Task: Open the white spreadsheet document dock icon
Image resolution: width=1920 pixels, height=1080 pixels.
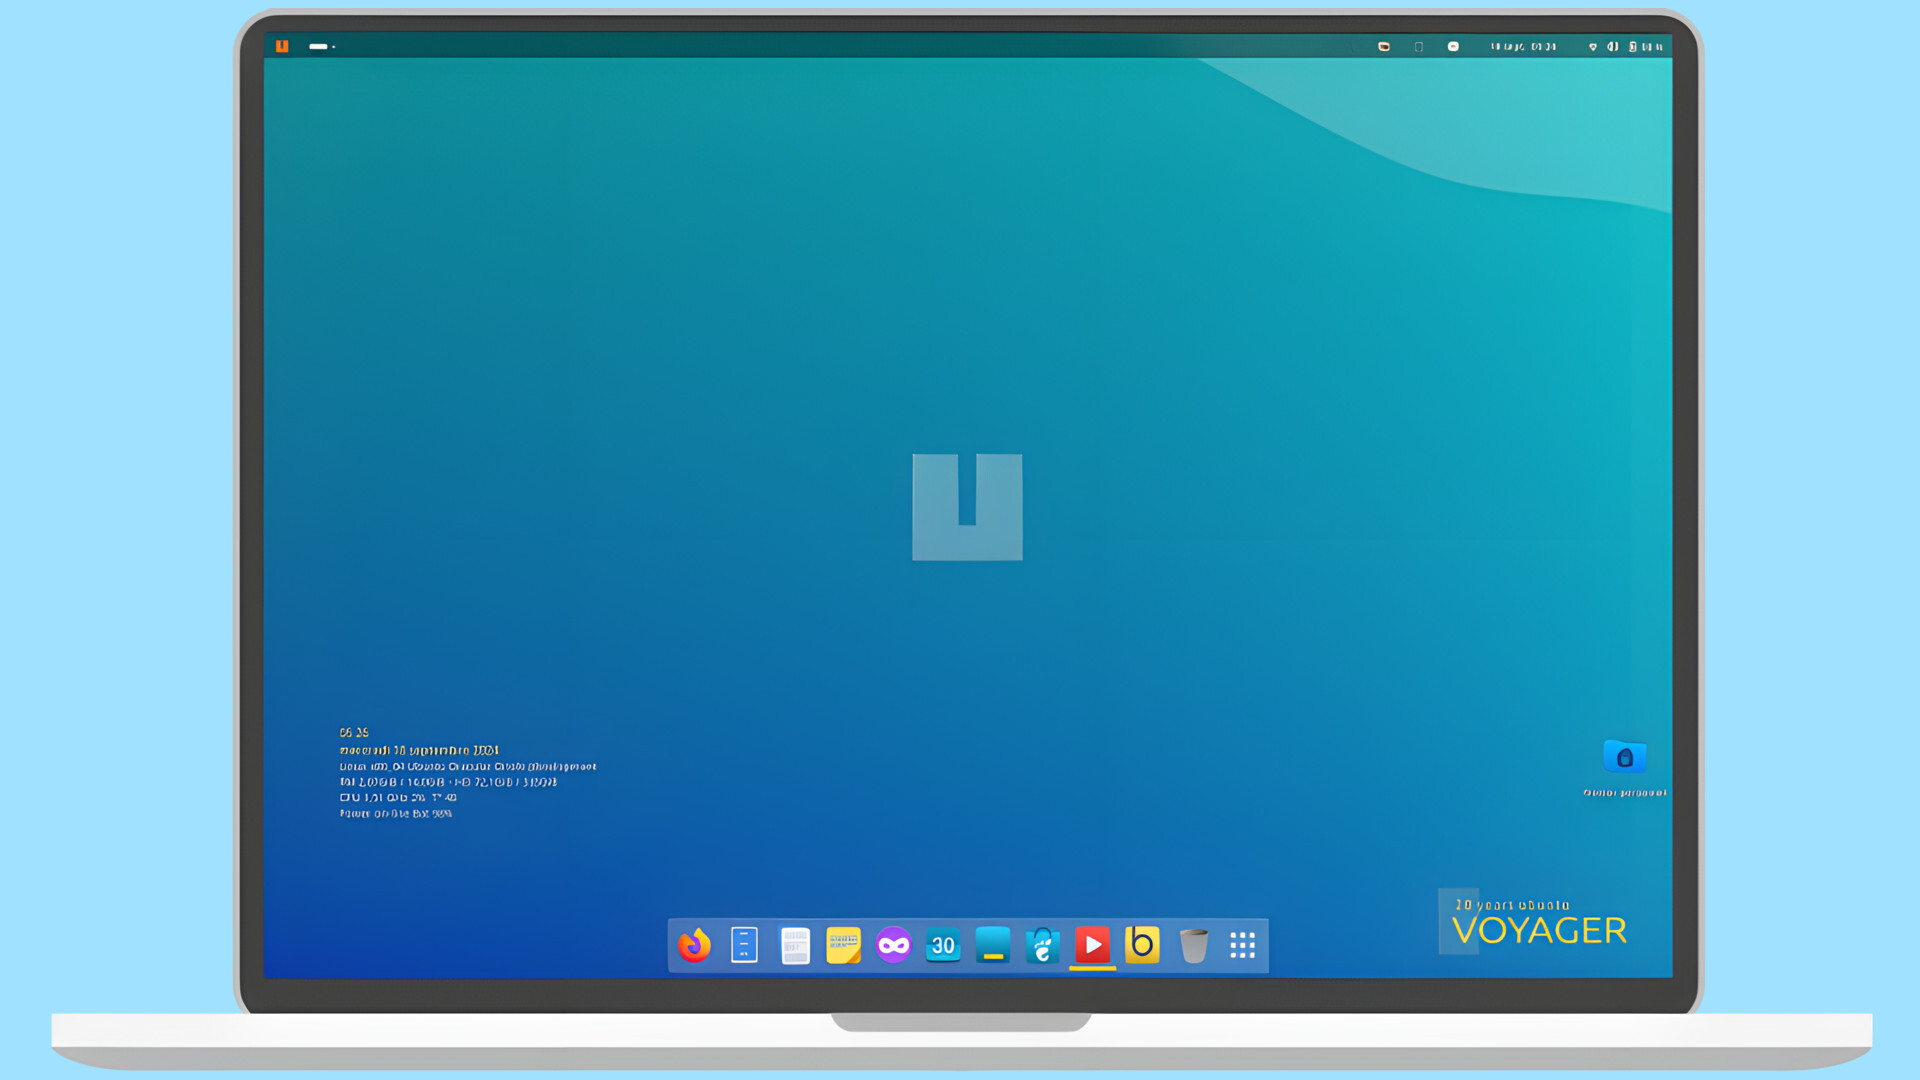Action: click(x=795, y=945)
